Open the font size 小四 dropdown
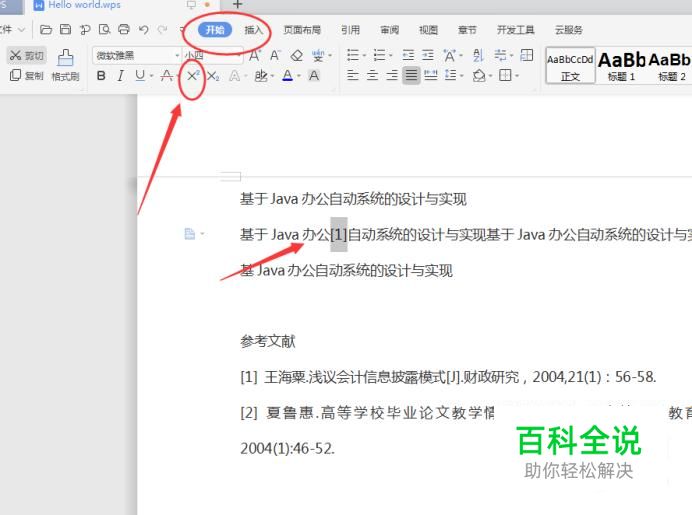The image size is (692, 515). click(239, 56)
